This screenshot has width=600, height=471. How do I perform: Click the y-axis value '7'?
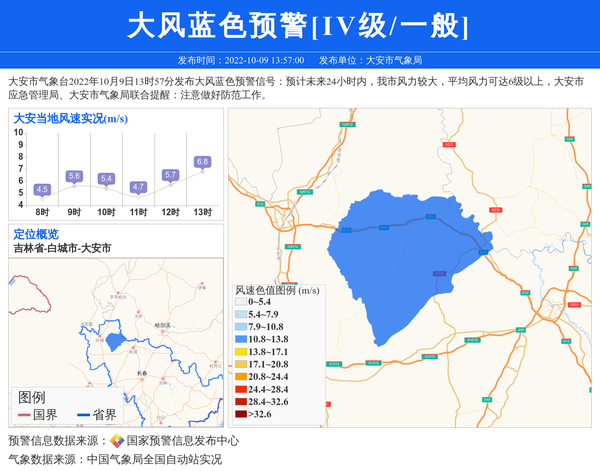coord(21,169)
